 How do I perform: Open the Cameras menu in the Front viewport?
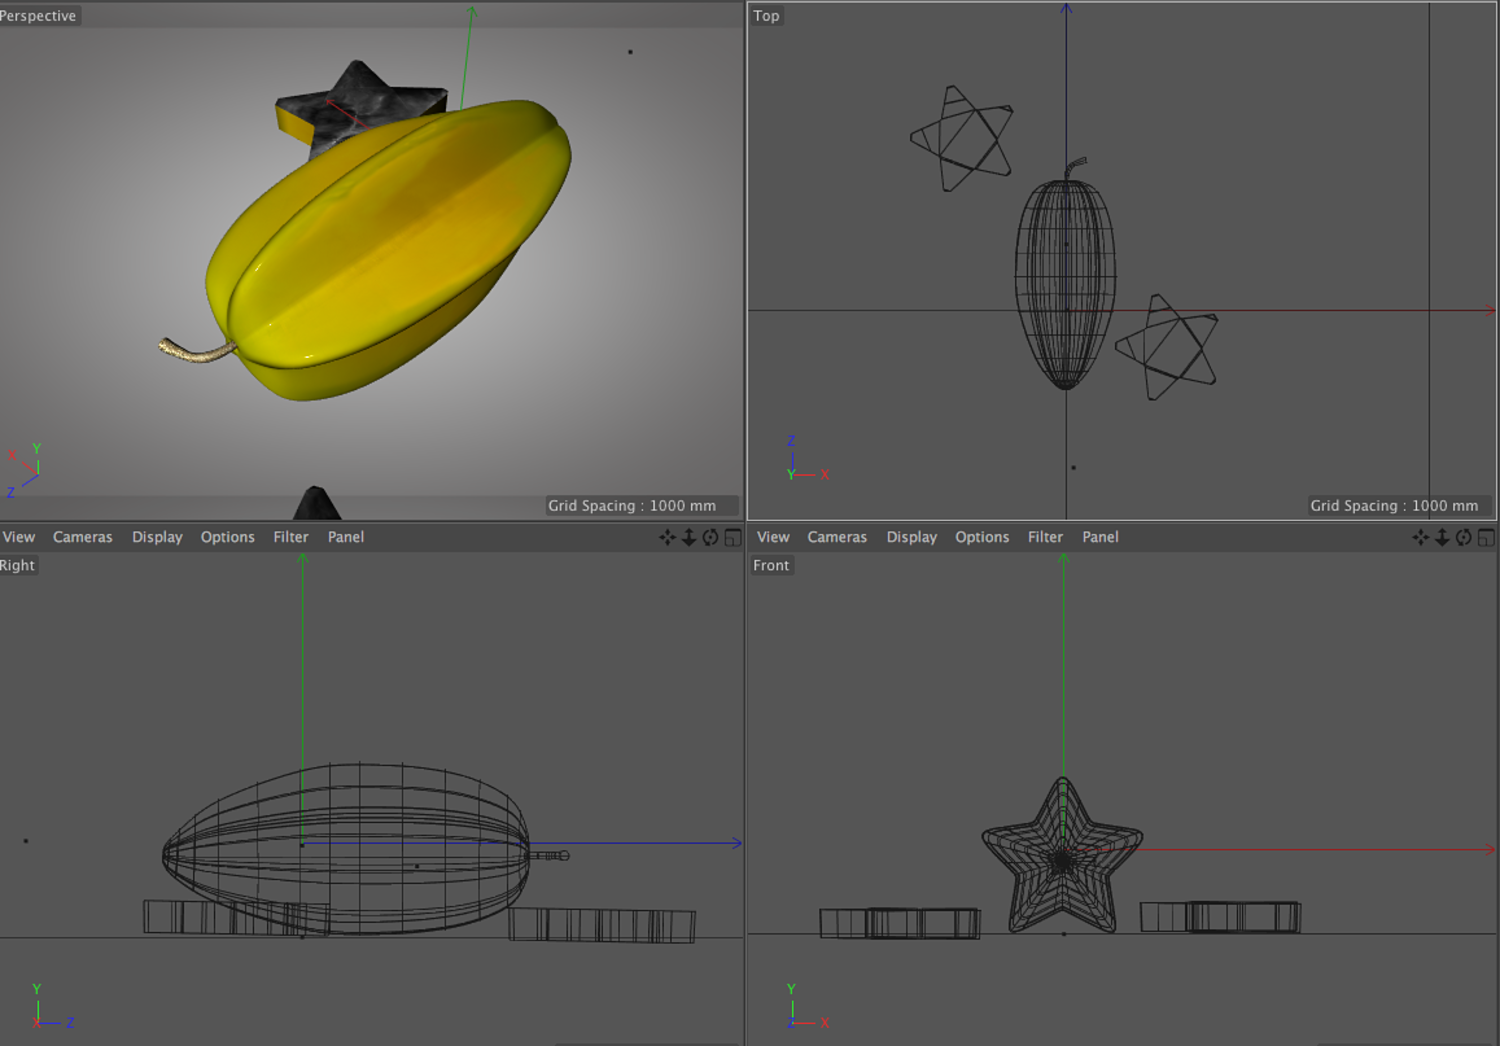[x=837, y=537]
